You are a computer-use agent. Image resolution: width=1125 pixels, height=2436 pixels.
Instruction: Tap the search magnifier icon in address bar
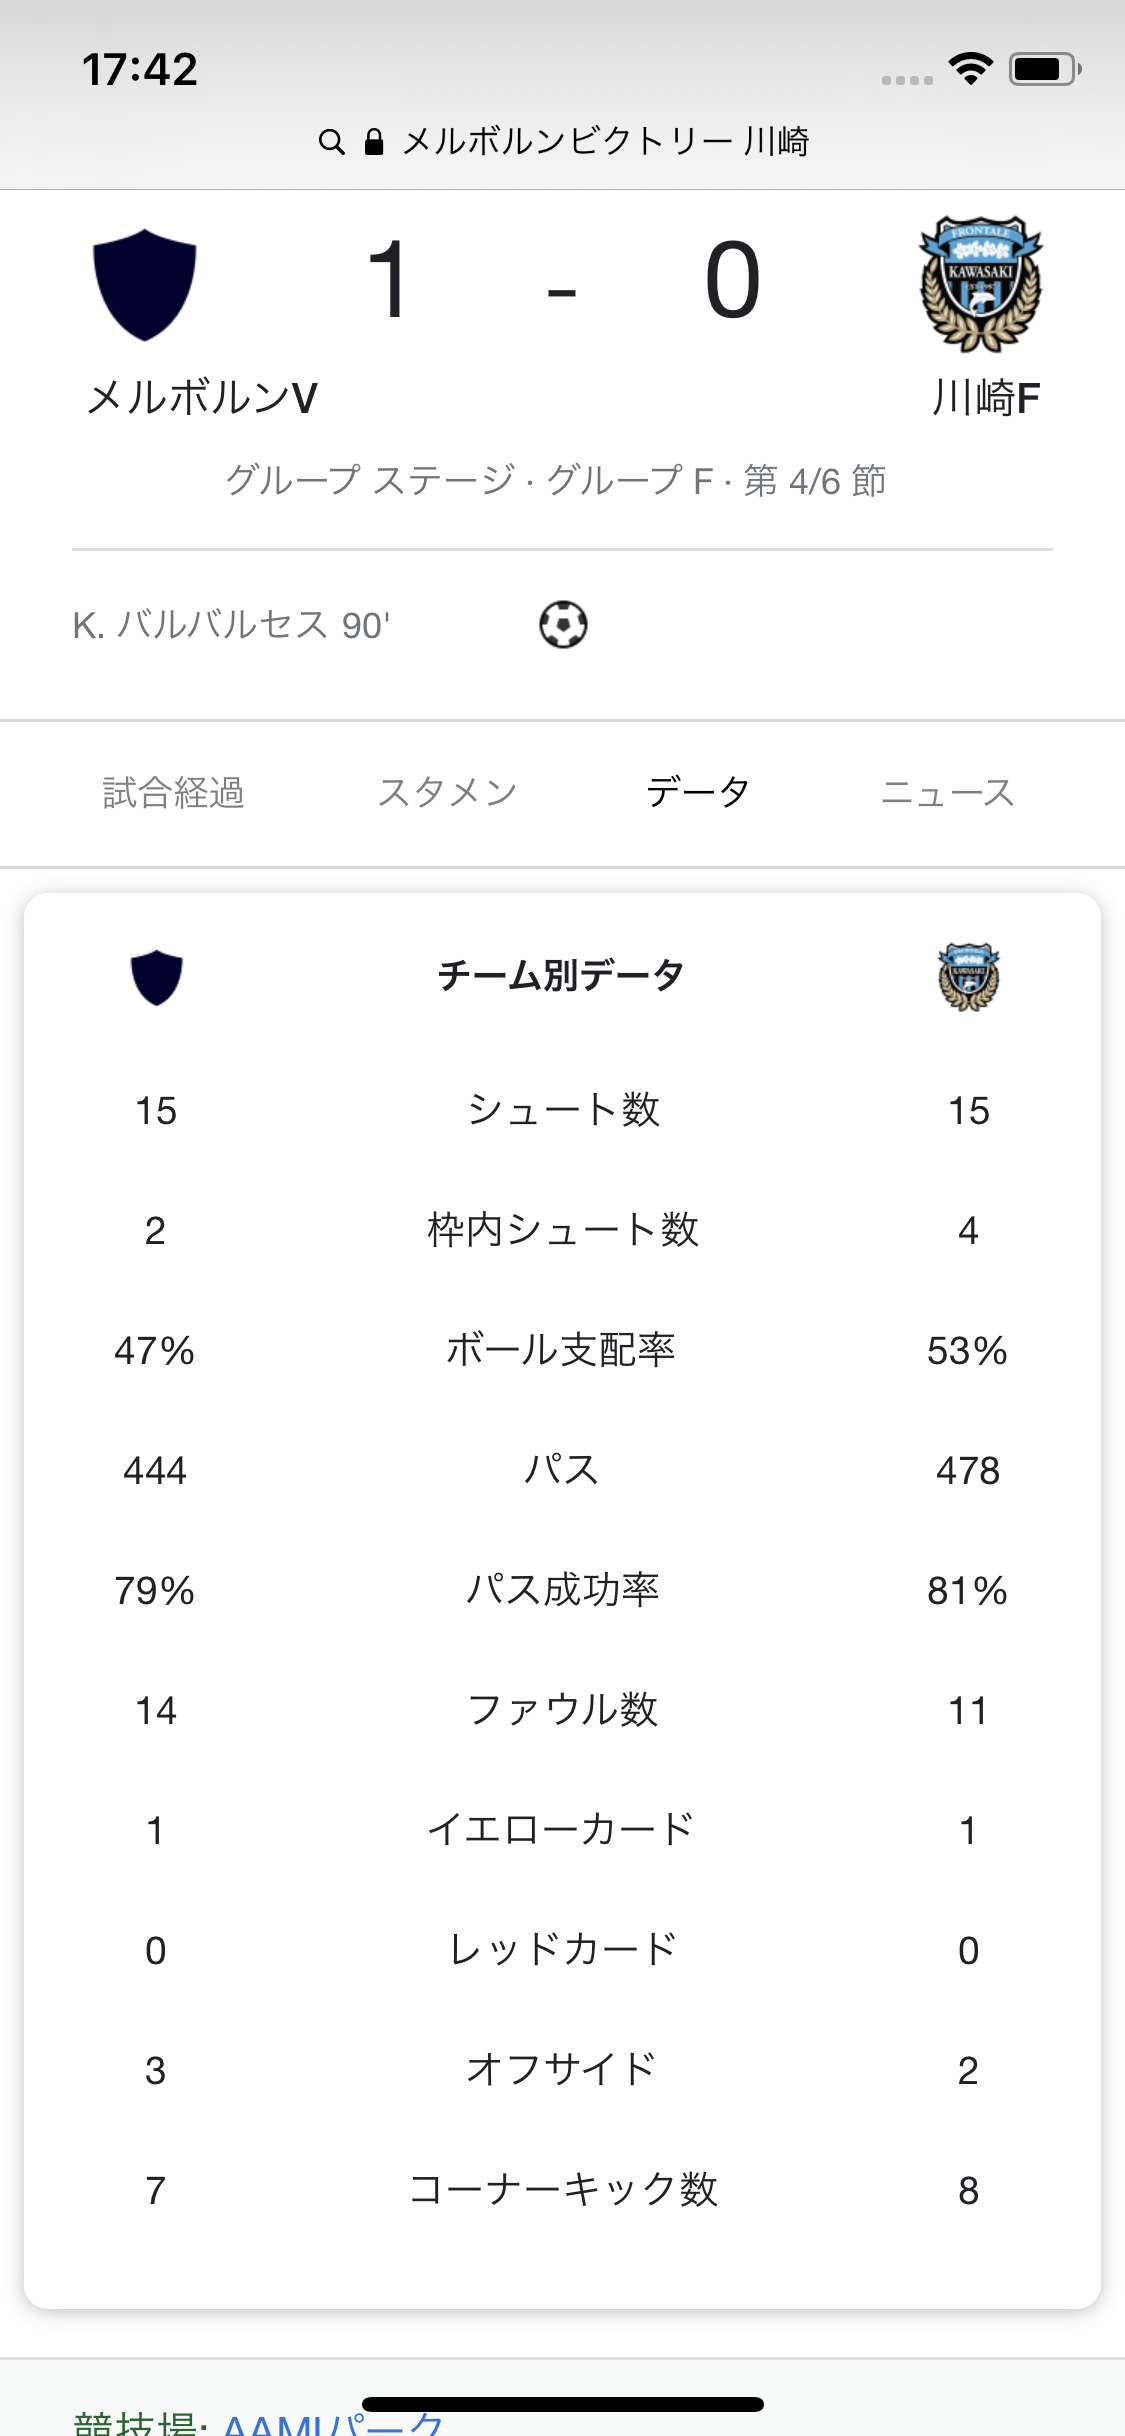click(331, 142)
